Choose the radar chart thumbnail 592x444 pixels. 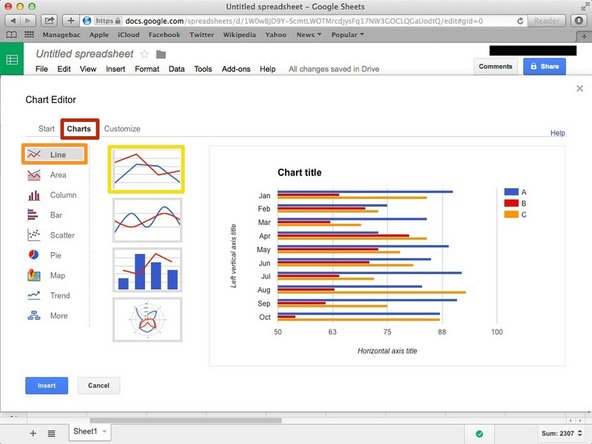tap(147, 320)
